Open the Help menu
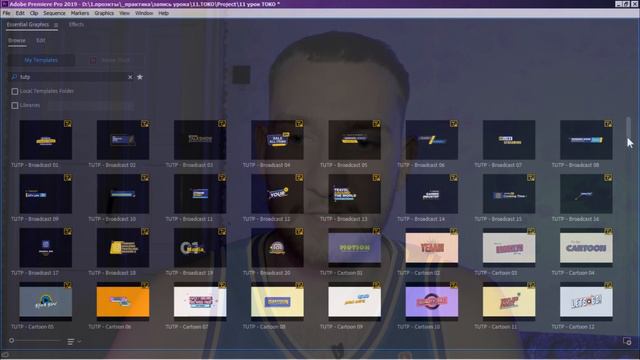640x360 pixels. point(163,13)
